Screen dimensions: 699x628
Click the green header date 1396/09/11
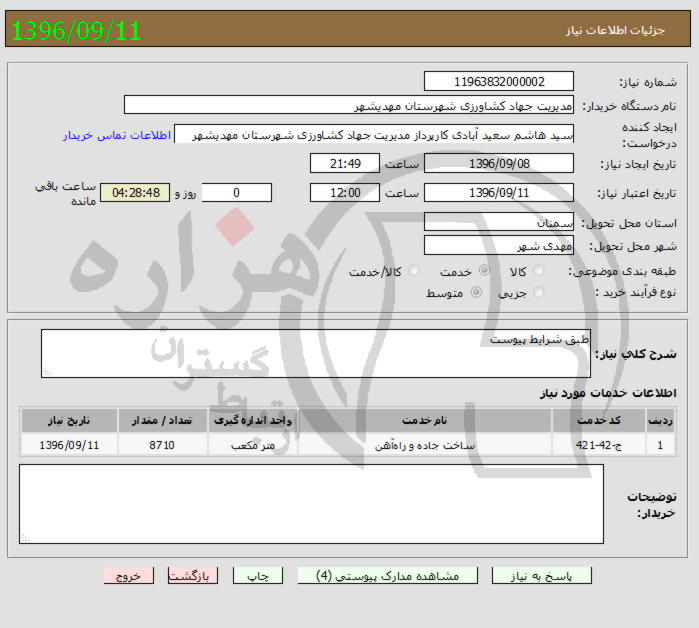pos(76,30)
